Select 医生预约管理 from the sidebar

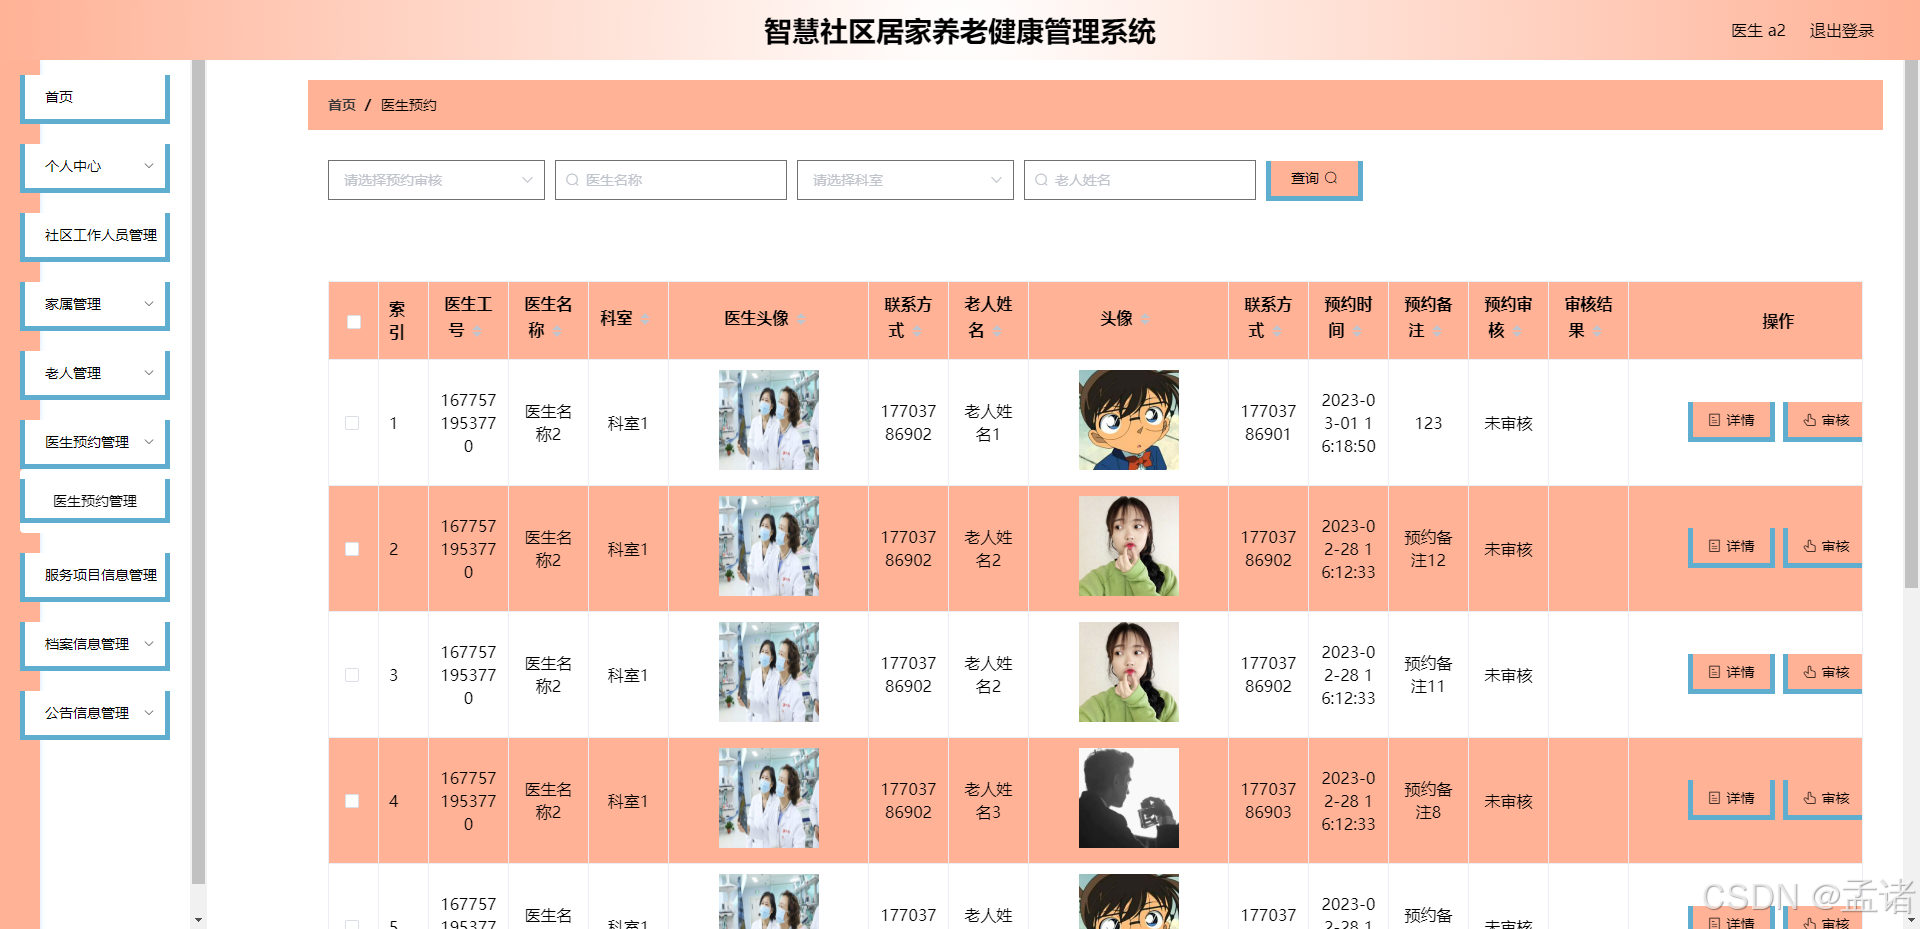pos(95,499)
